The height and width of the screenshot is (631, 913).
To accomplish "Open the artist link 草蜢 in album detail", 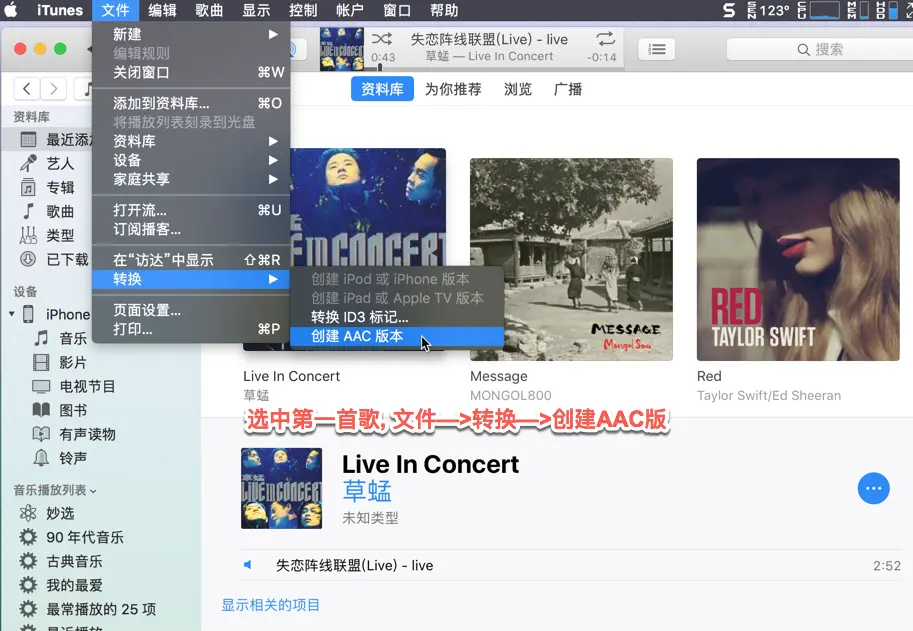I will [367, 491].
